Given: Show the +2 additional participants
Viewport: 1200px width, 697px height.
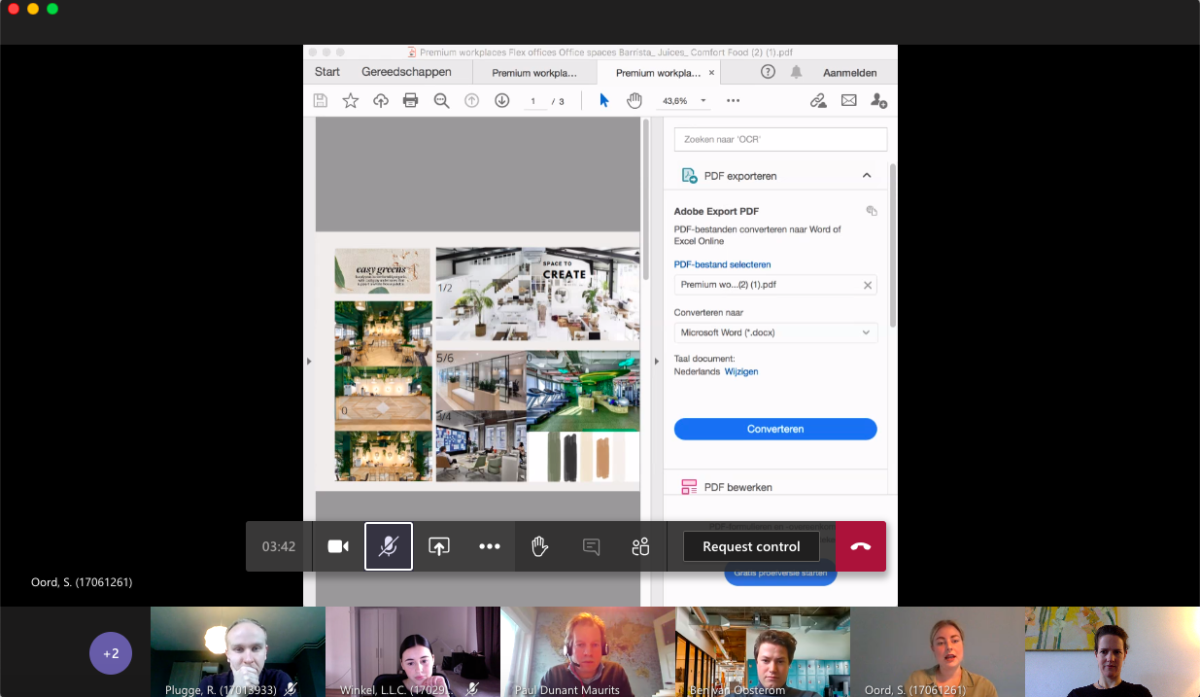Looking at the screenshot, I should [111, 653].
